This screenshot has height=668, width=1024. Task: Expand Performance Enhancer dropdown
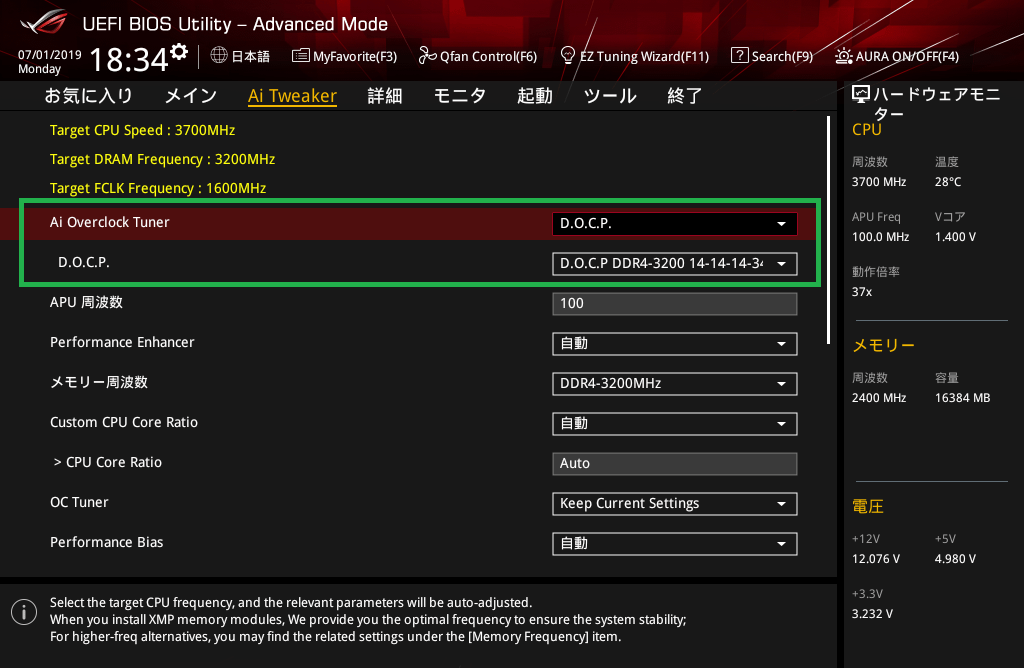(675, 344)
